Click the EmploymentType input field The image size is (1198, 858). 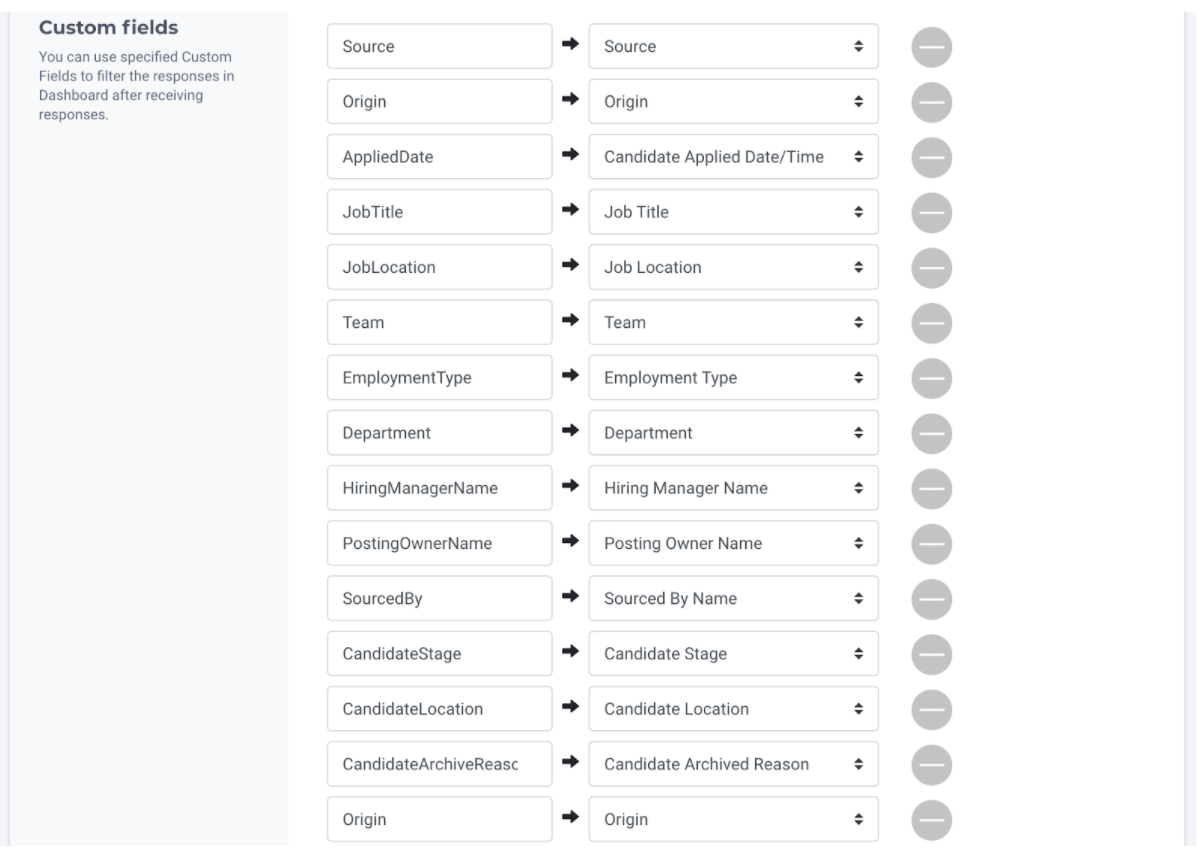tap(439, 377)
